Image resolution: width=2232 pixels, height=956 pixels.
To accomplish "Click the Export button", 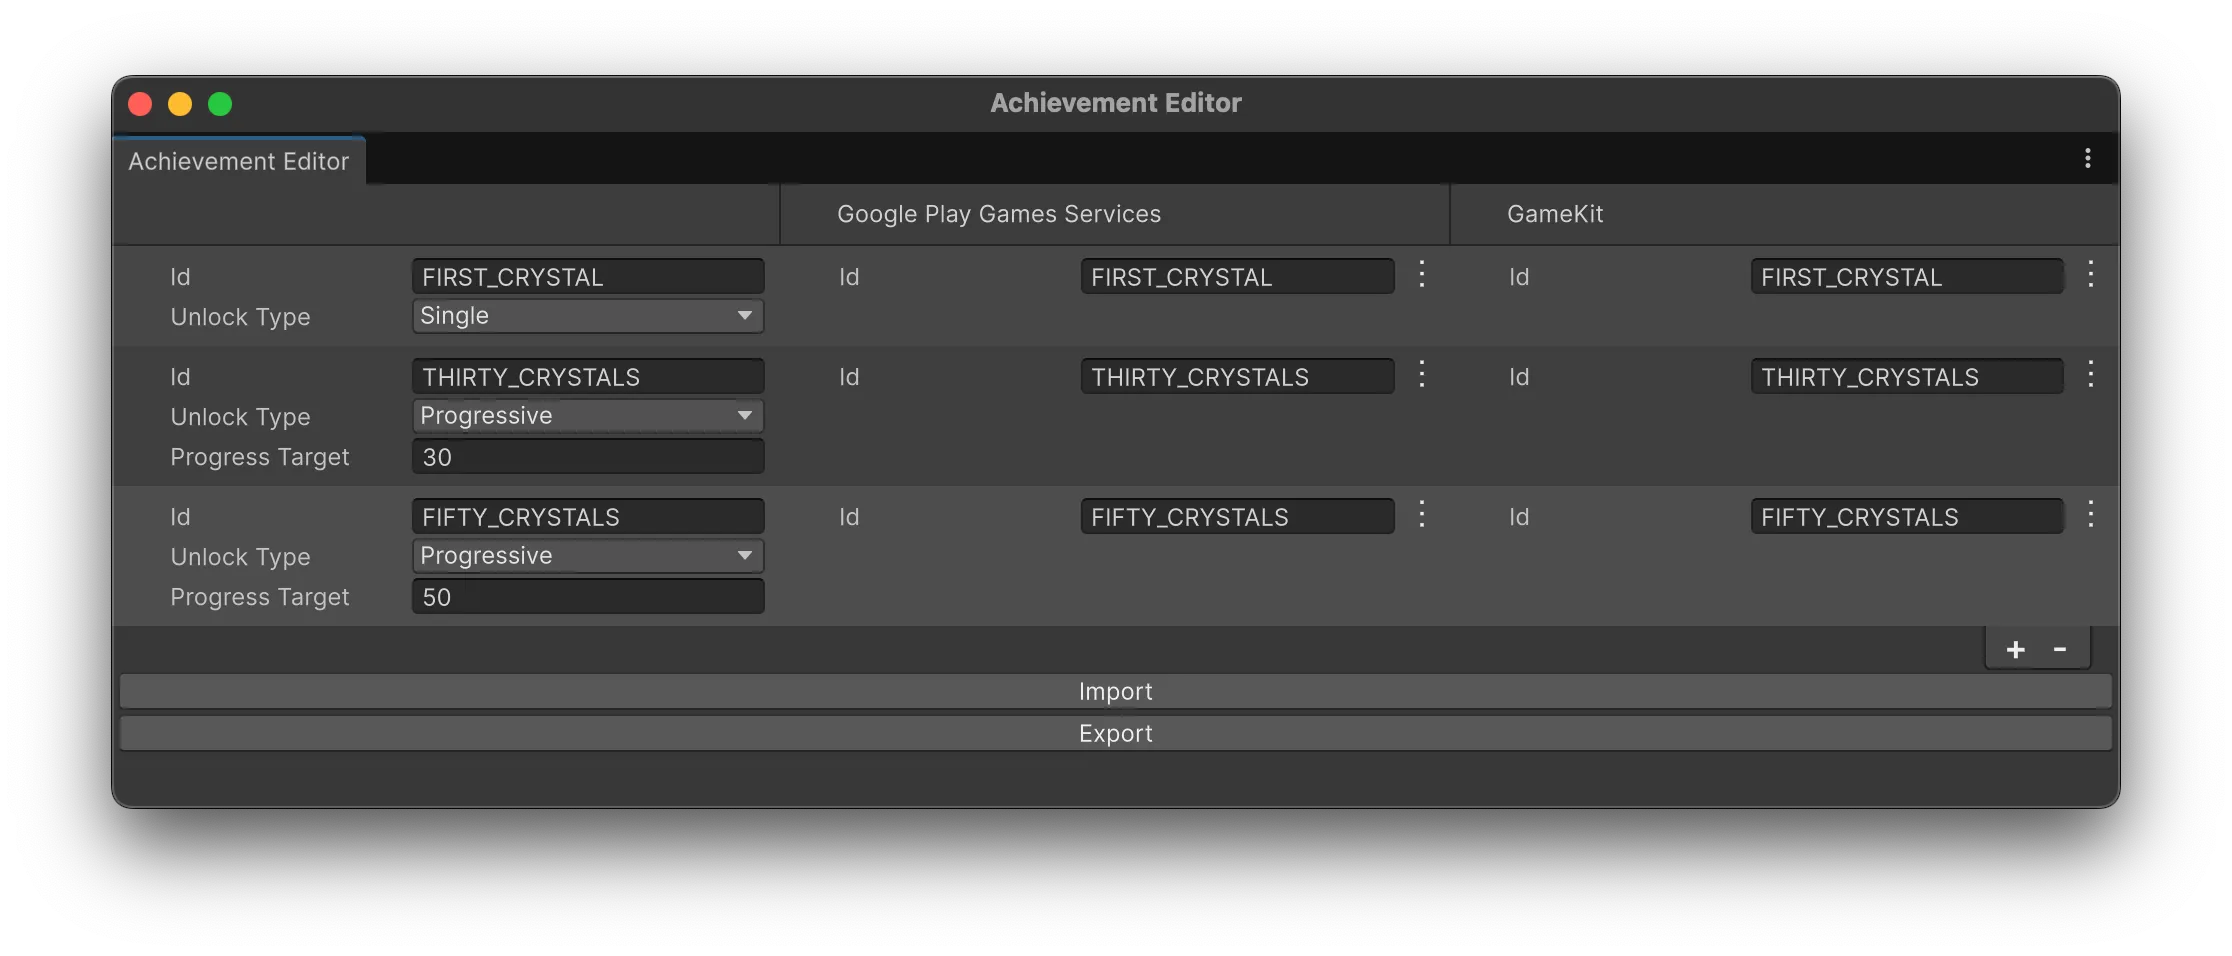I will (1115, 732).
